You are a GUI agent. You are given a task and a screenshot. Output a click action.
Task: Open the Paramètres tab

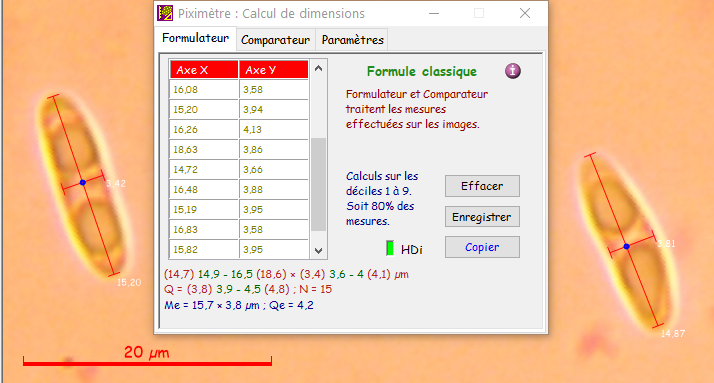click(352, 40)
